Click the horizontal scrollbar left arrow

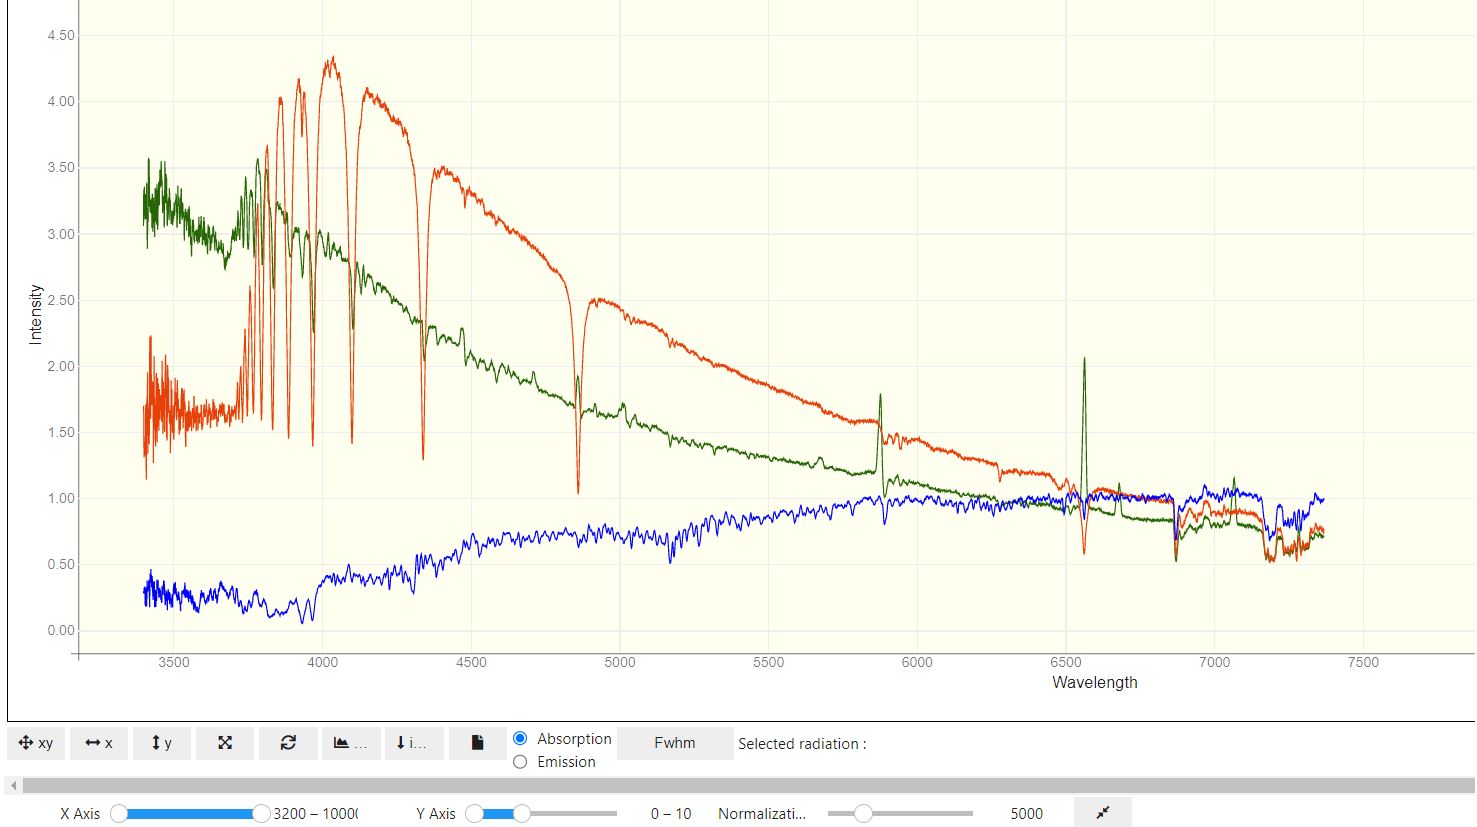click(x=14, y=786)
